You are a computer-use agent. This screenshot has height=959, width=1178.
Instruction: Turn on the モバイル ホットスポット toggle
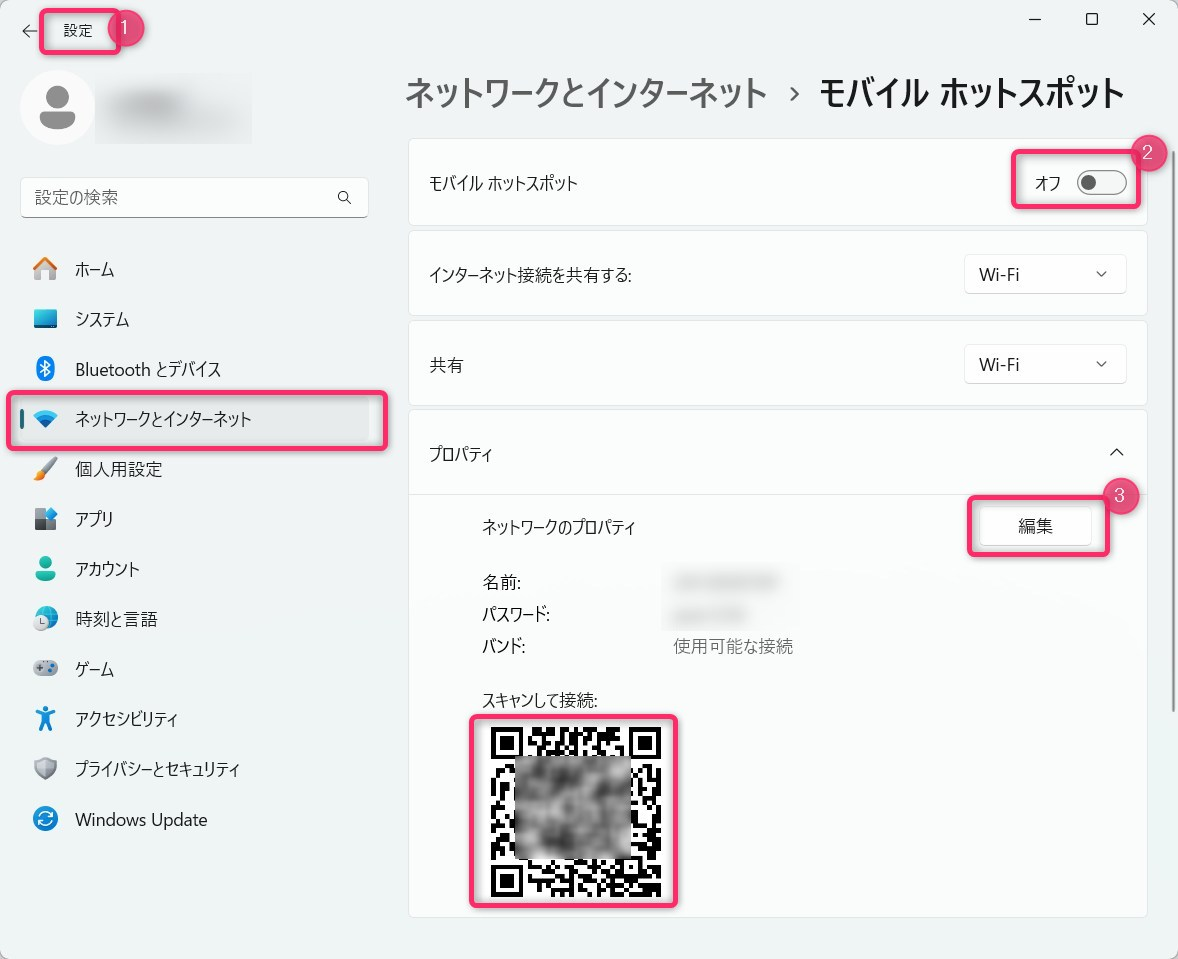(1101, 183)
